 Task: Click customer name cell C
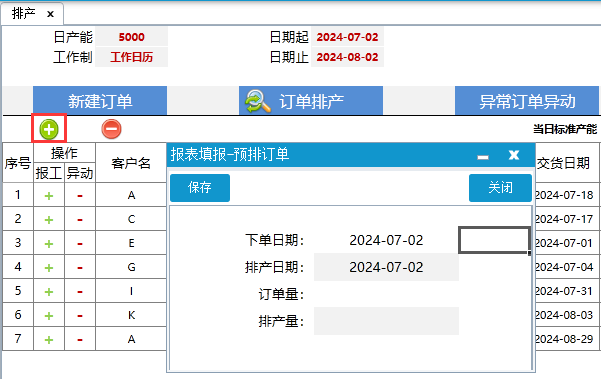pyautogui.click(x=131, y=219)
